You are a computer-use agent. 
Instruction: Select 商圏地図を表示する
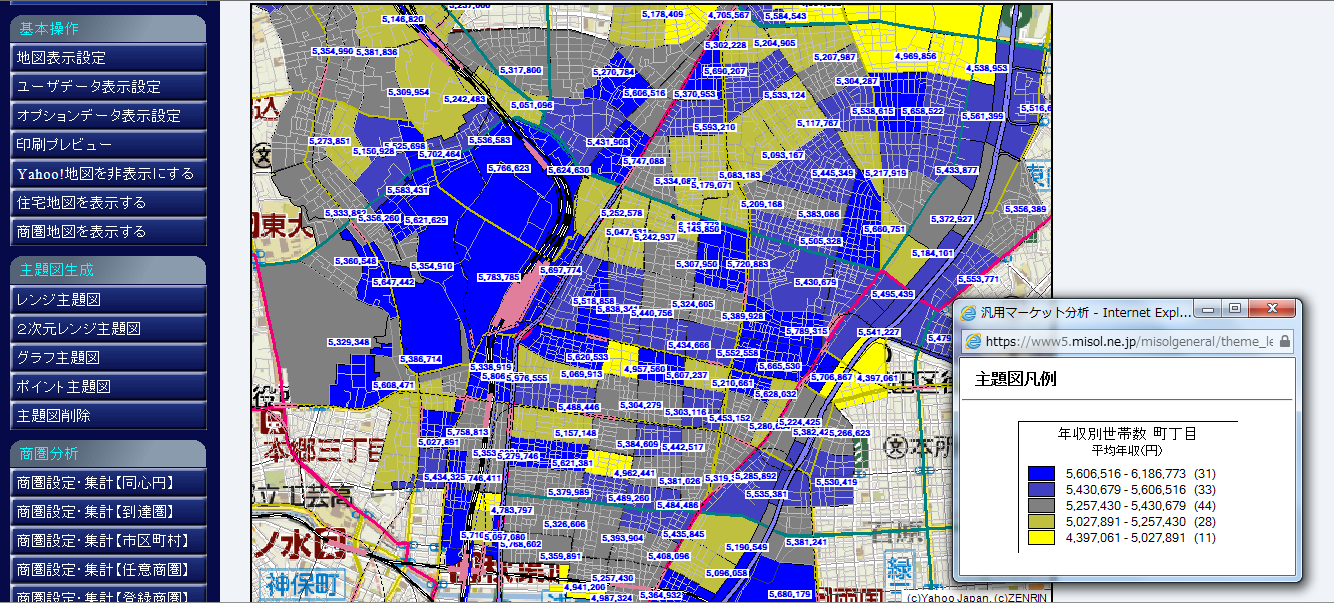click(x=108, y=232)
